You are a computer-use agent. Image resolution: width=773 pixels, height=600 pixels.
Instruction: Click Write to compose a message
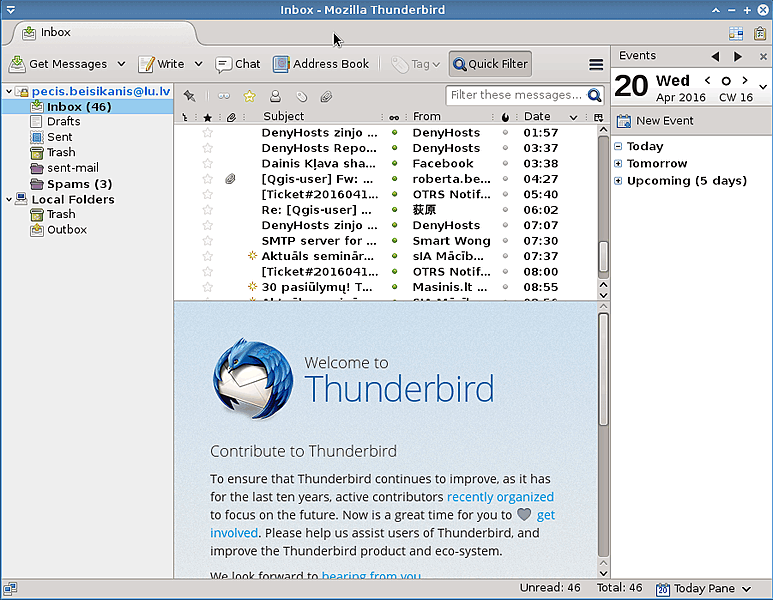tap(162, 64)
